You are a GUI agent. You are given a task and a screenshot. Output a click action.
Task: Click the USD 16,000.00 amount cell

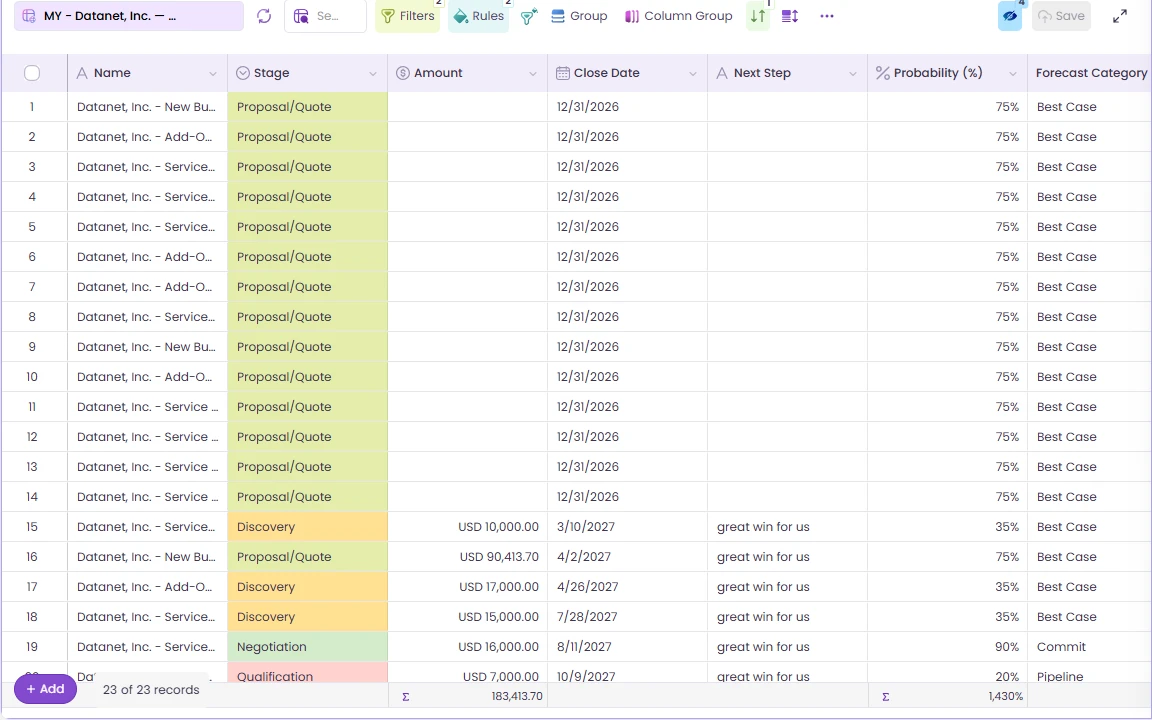[x=467, y=647]
